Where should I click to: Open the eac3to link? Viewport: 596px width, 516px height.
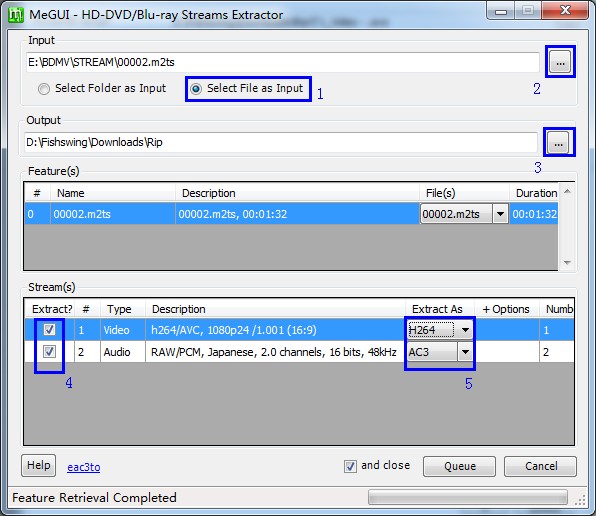(x=84, y=467)
